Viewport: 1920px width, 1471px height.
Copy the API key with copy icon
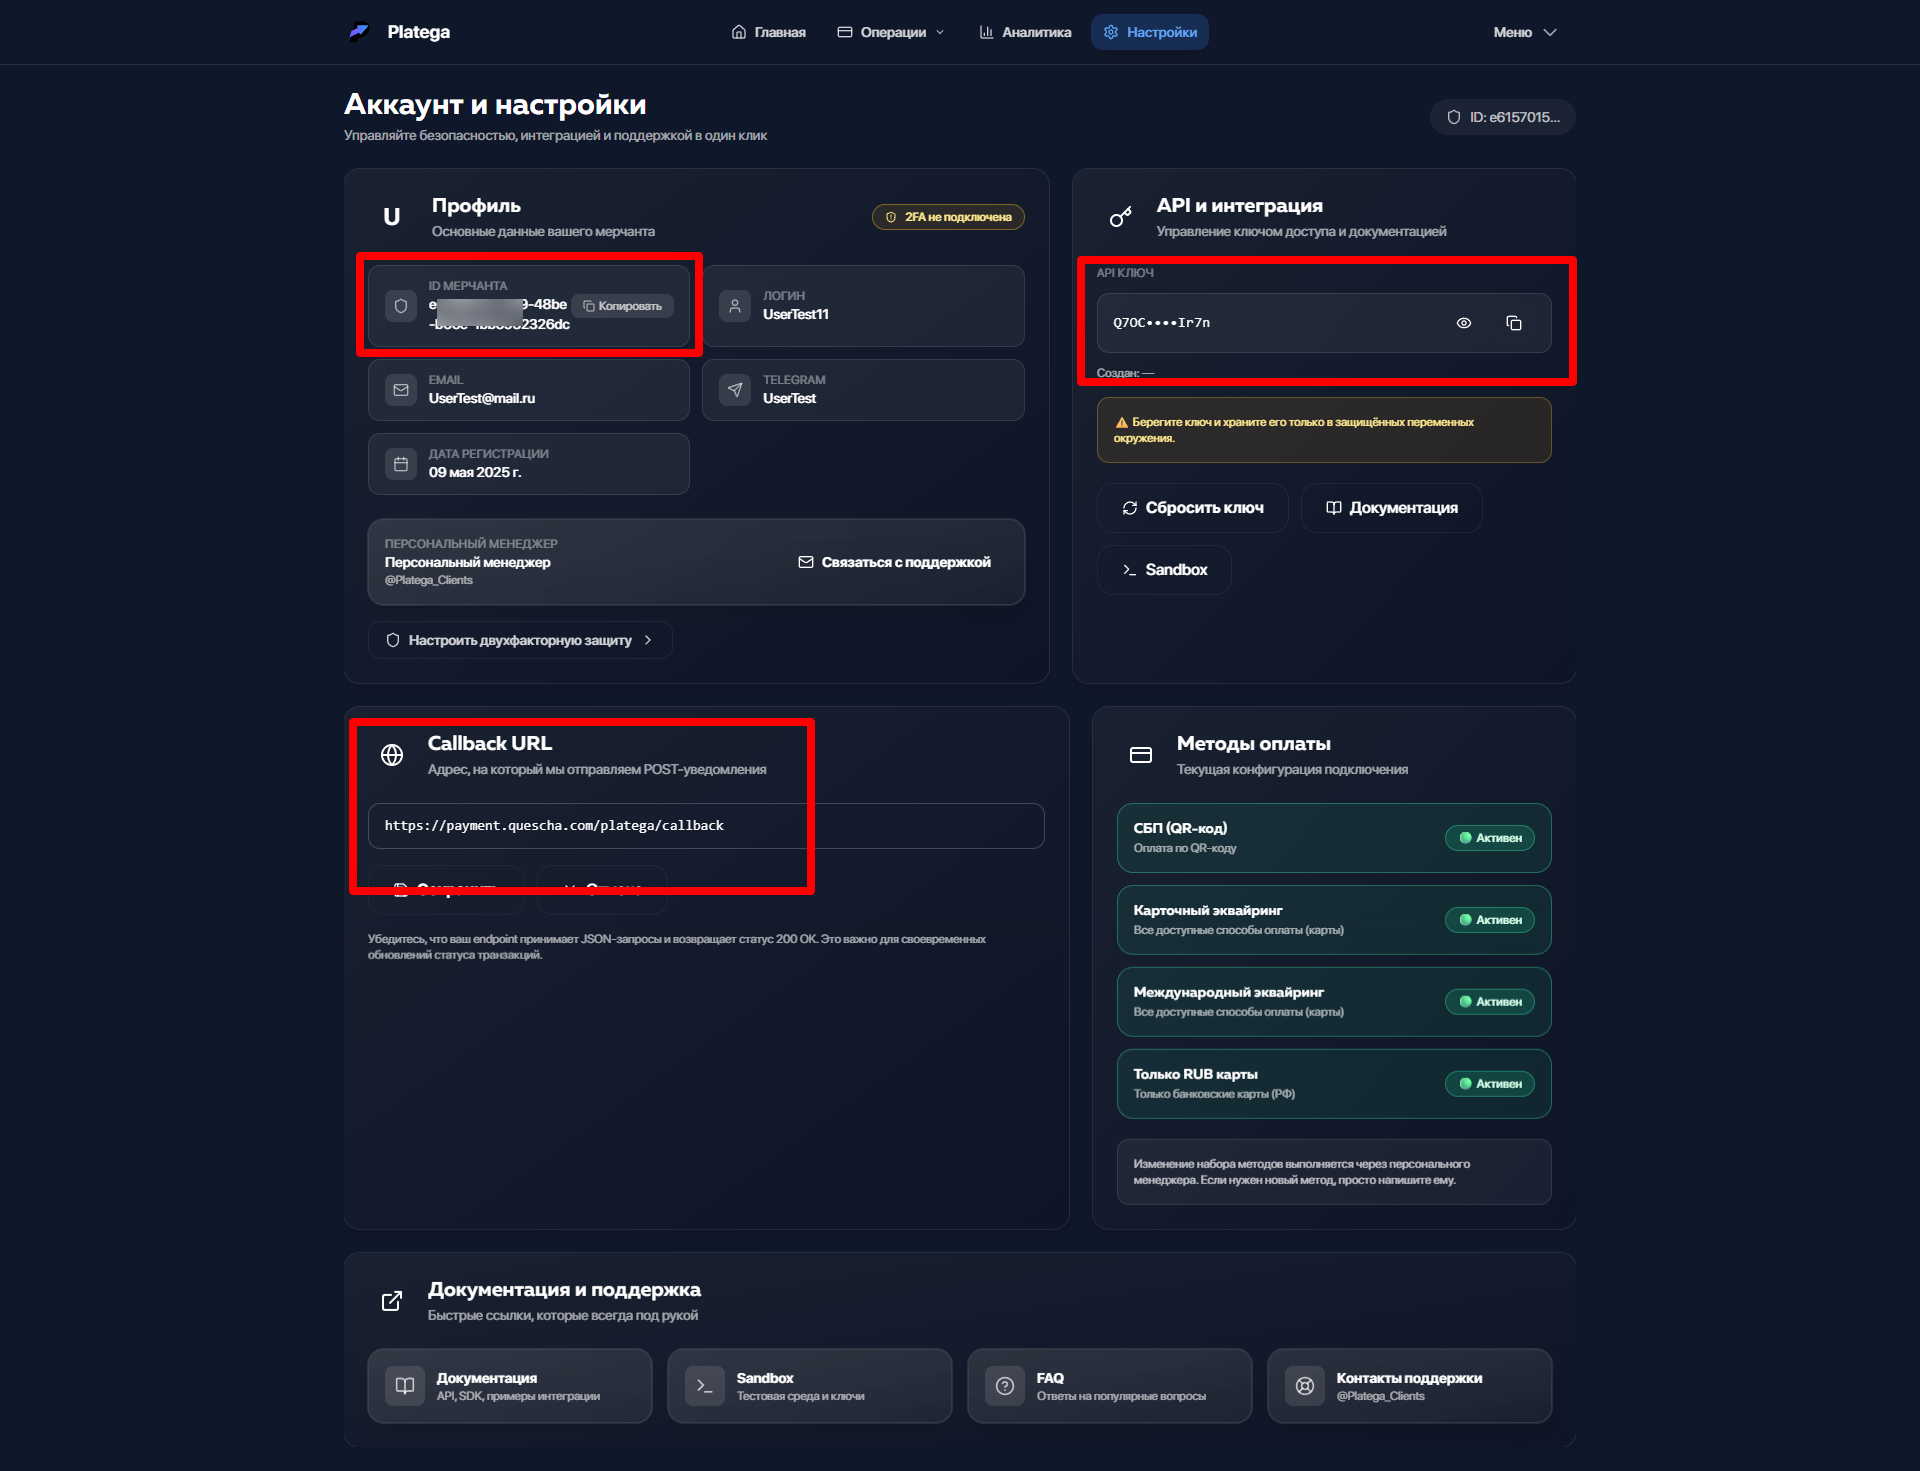coord(1513,323)
